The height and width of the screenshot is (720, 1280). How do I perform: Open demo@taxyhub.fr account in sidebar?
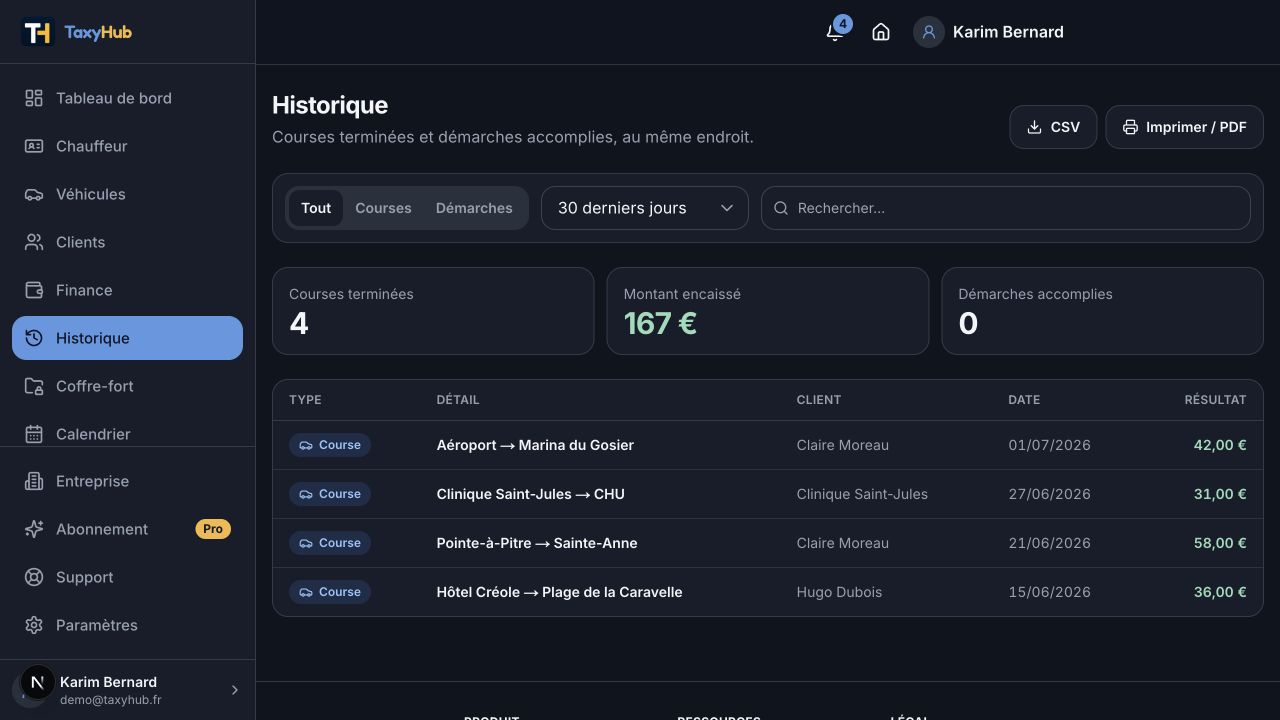(127, 690)
